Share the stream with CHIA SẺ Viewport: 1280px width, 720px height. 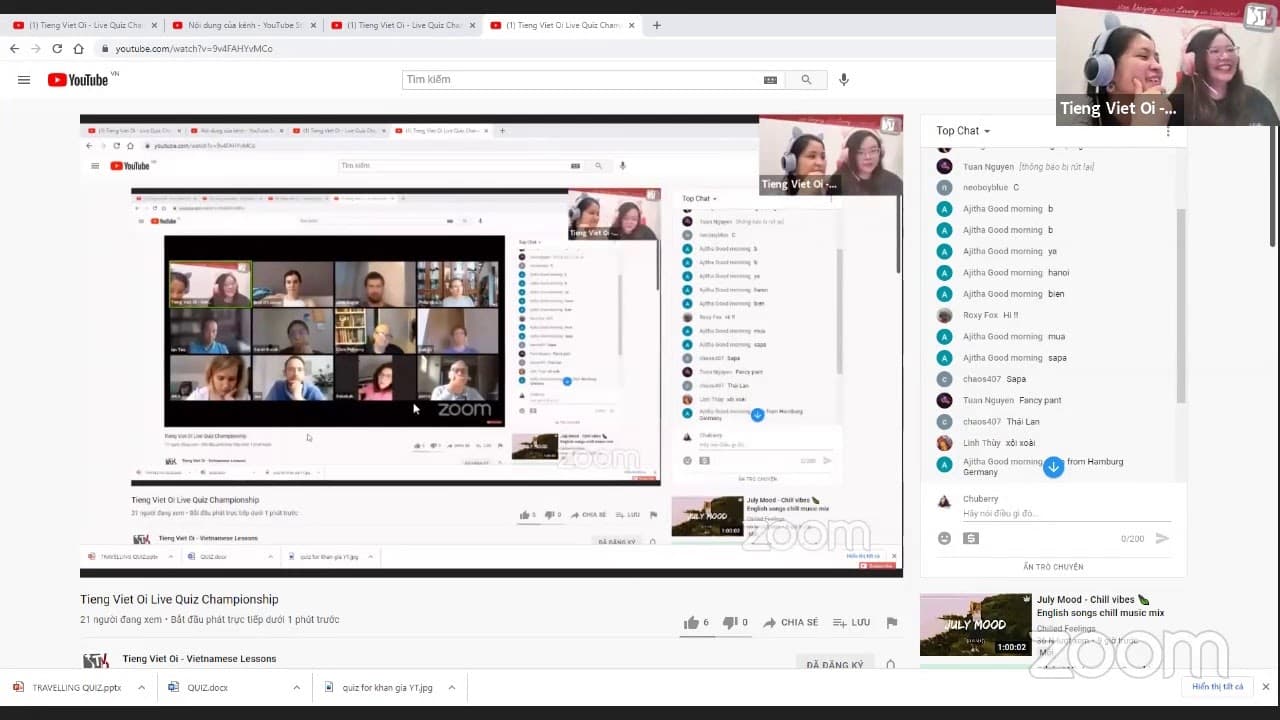click(x=790, y=622)
